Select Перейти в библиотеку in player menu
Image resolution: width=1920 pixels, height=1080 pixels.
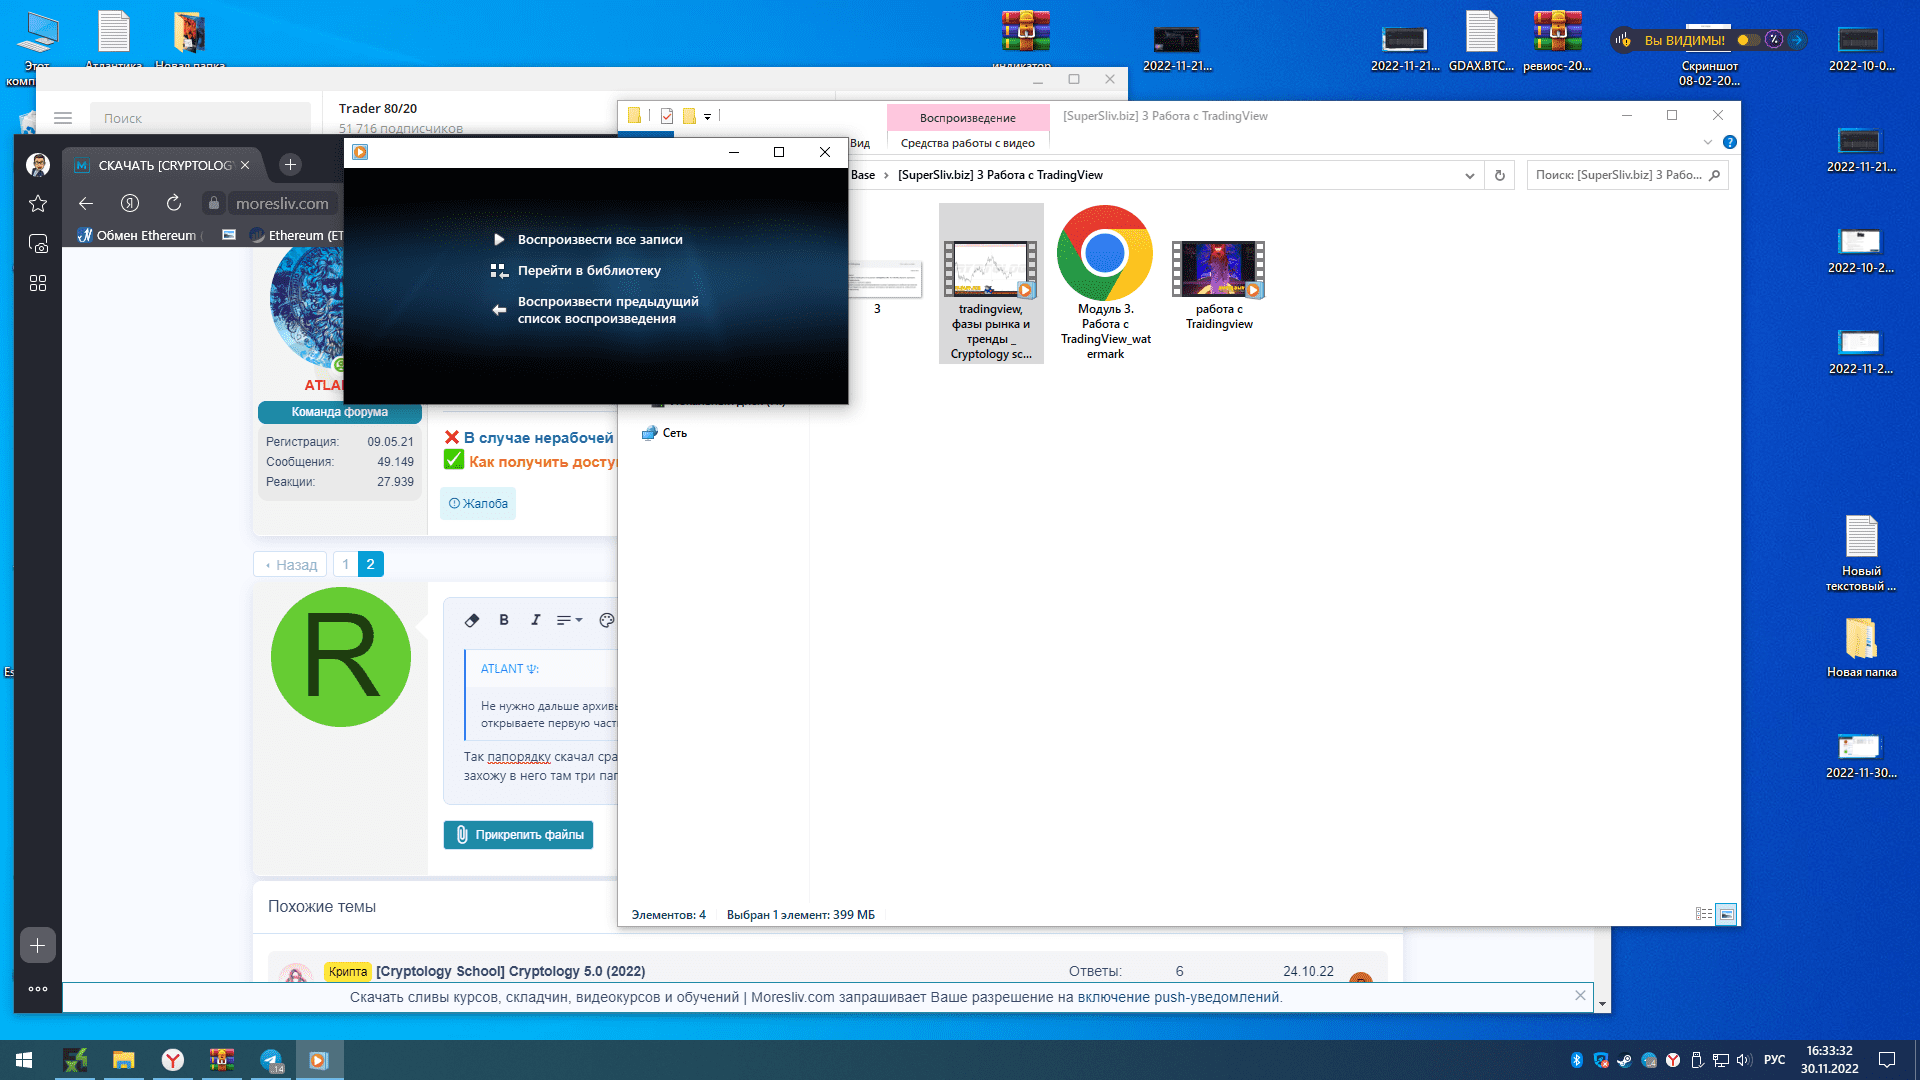coord(589,271)
